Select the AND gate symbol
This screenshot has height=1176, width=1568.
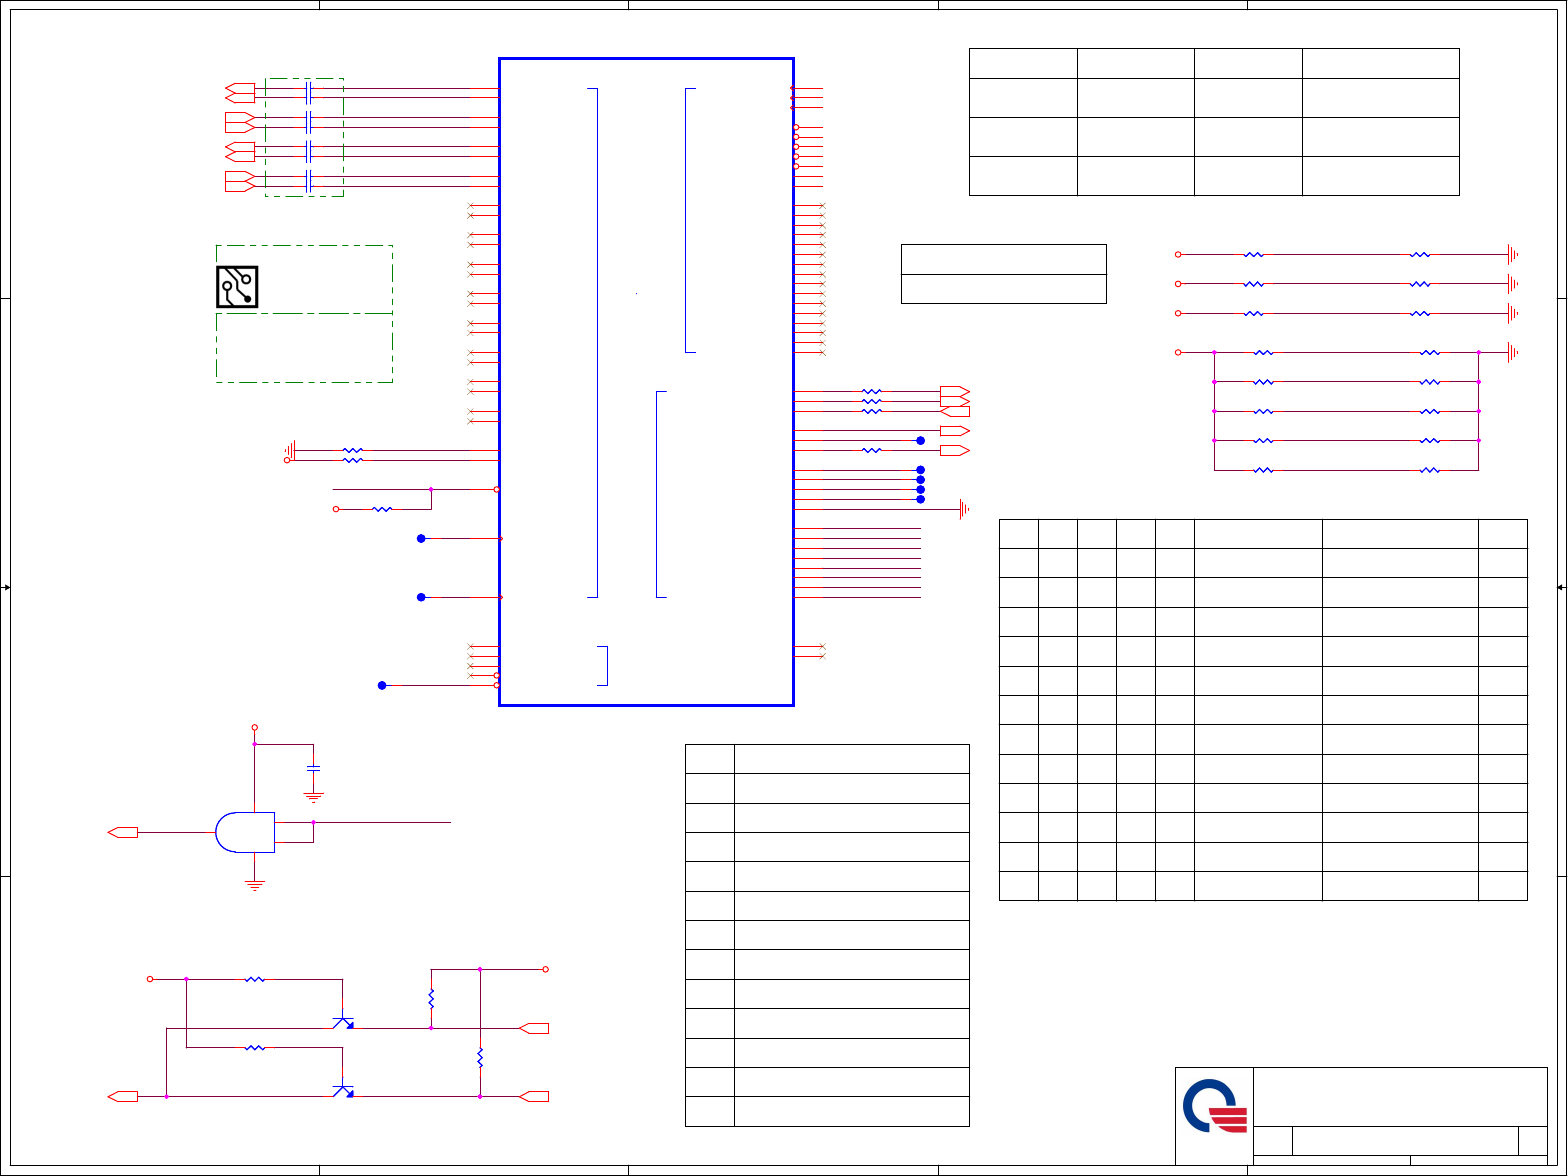245,832
